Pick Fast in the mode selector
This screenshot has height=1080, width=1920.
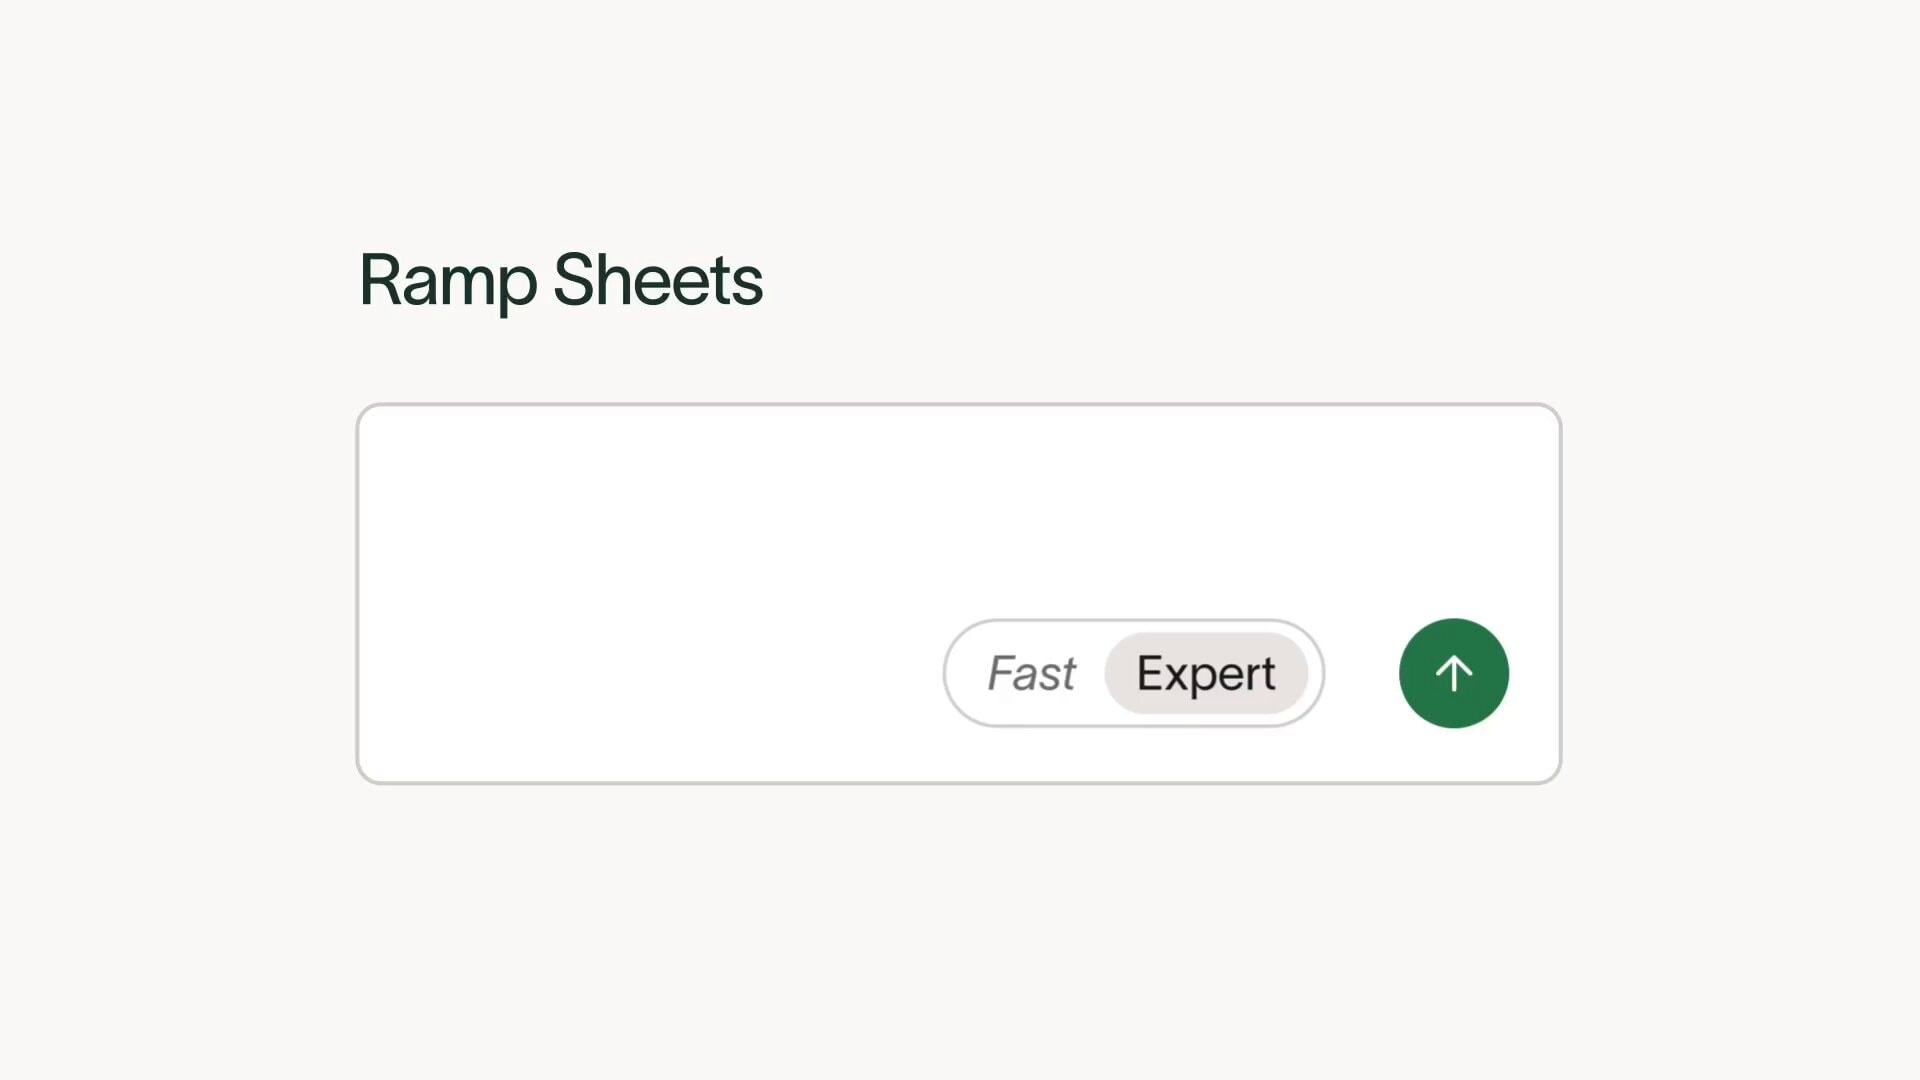pyautogui.click(x=1031, y=673)
